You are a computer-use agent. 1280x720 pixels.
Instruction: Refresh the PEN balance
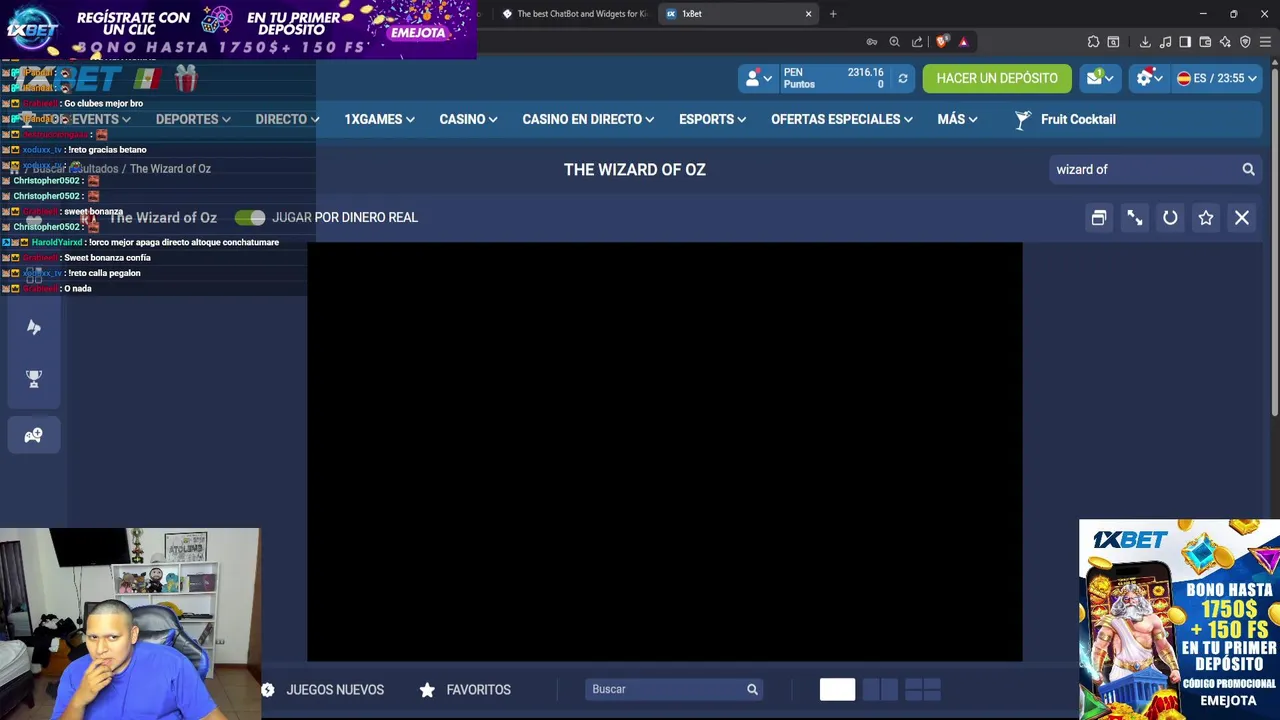(903, 78)
